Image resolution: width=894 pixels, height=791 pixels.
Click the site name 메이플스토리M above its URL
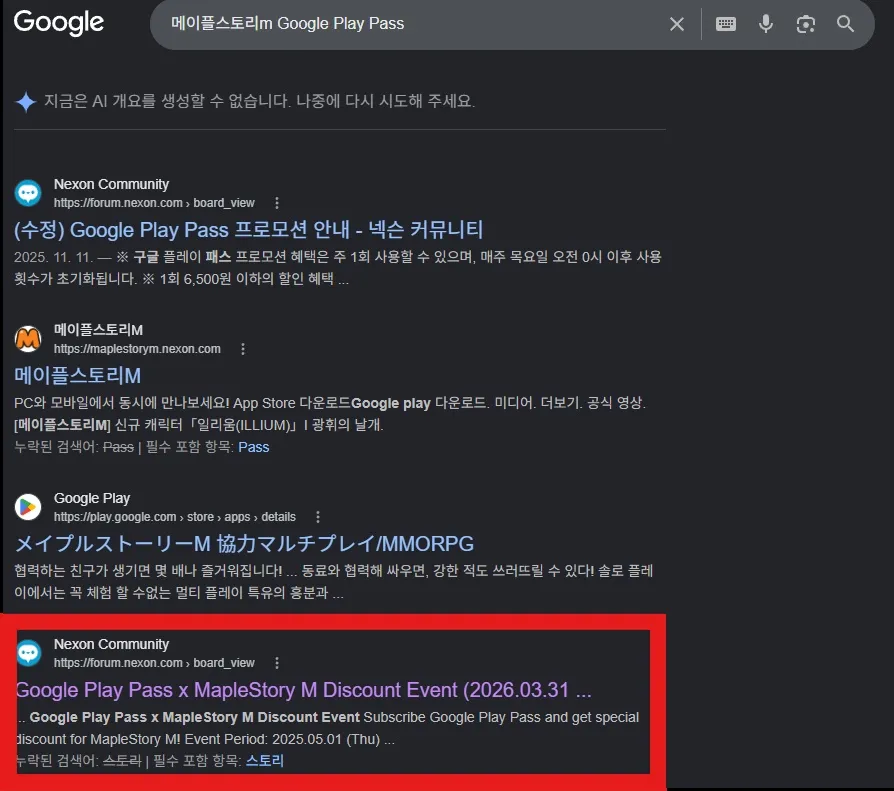click(98, 330)
